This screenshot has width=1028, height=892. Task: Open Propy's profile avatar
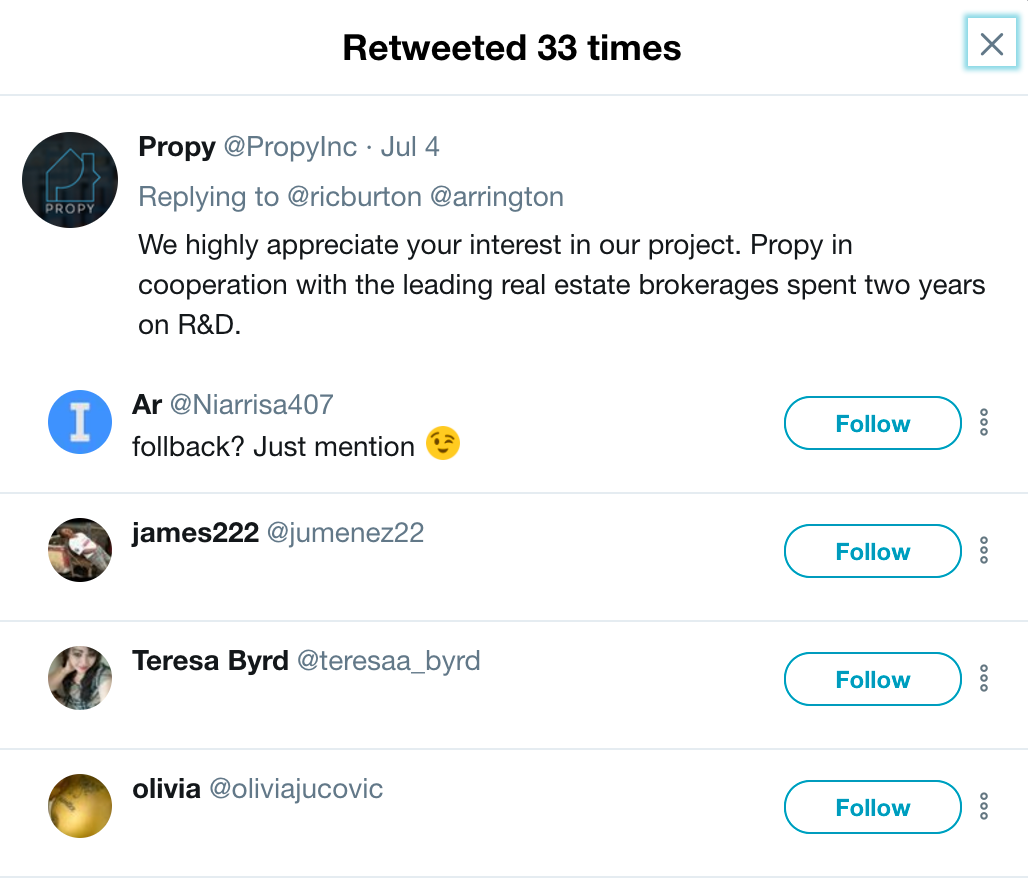point(70,180)
